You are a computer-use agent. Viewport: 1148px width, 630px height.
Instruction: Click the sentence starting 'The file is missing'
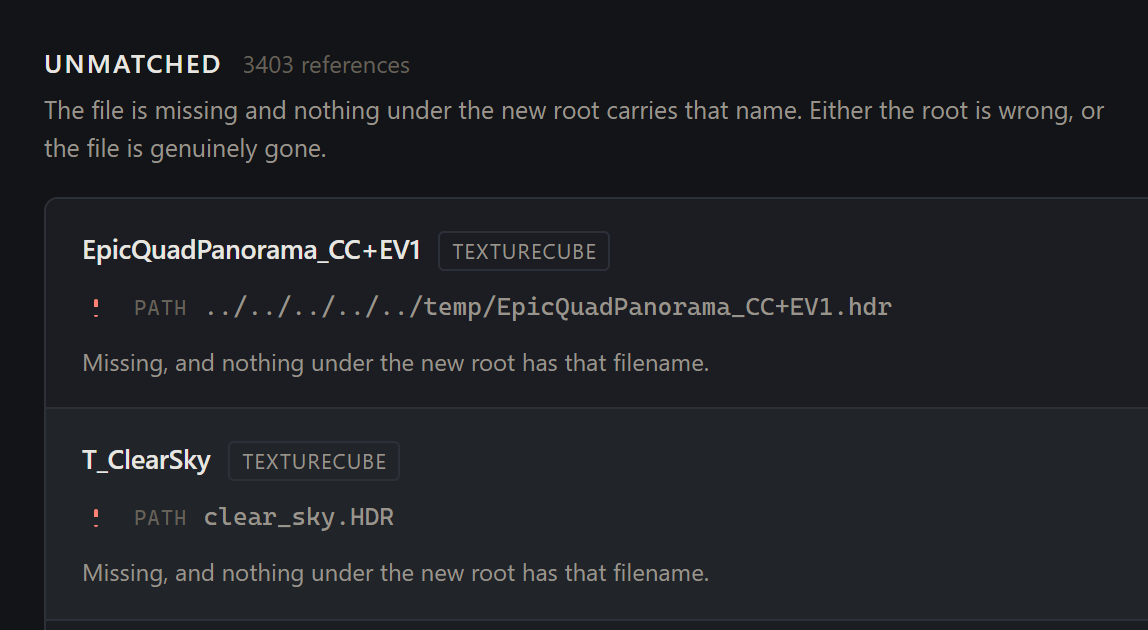tap(424, 111)
